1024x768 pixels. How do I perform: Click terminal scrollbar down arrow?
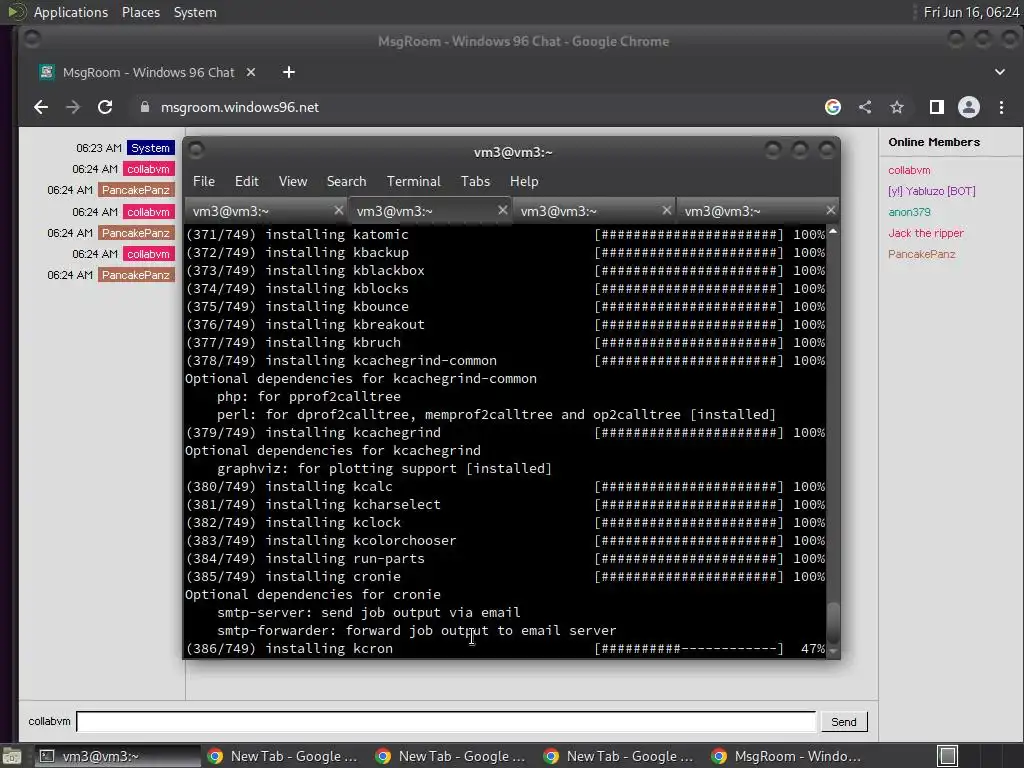pyautogui.click(x=833, y=651)
